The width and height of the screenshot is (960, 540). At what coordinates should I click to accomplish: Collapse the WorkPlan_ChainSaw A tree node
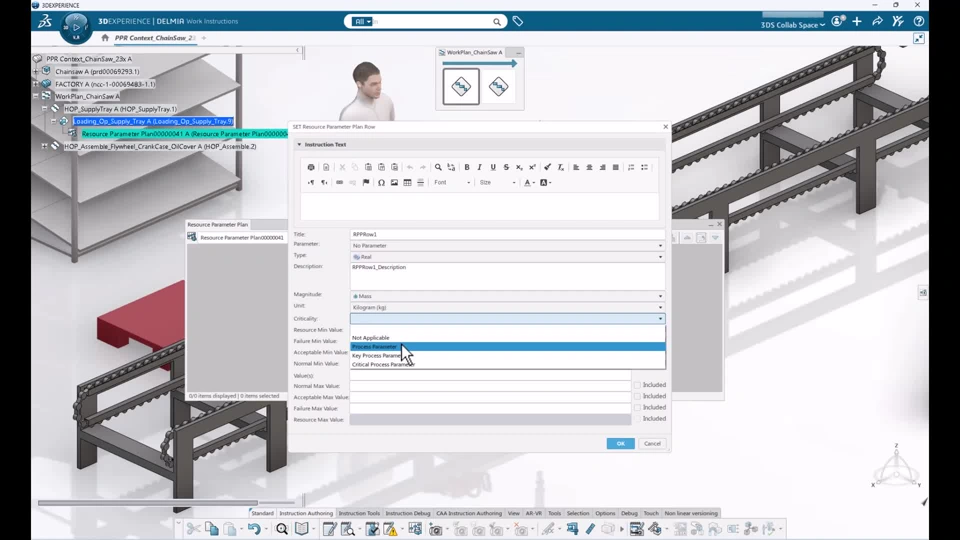pos(36,96)
